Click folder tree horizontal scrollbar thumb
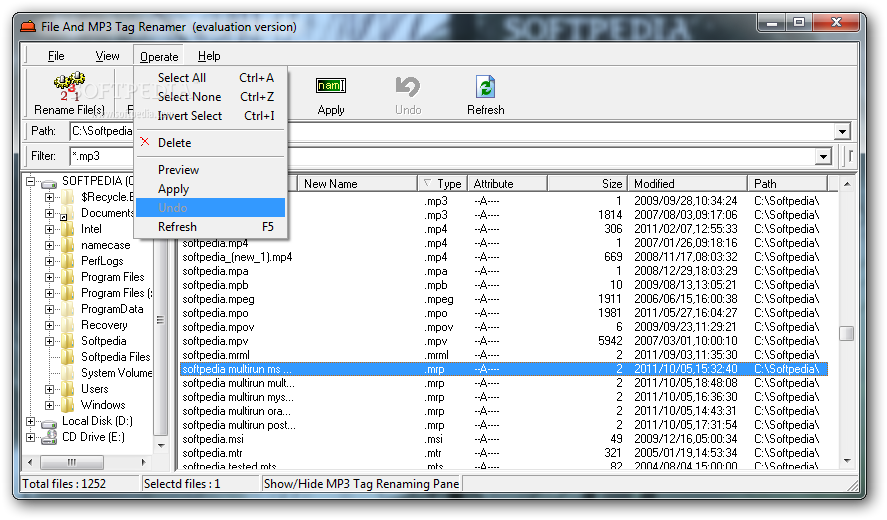887x520 pixels. coord(72,462)
